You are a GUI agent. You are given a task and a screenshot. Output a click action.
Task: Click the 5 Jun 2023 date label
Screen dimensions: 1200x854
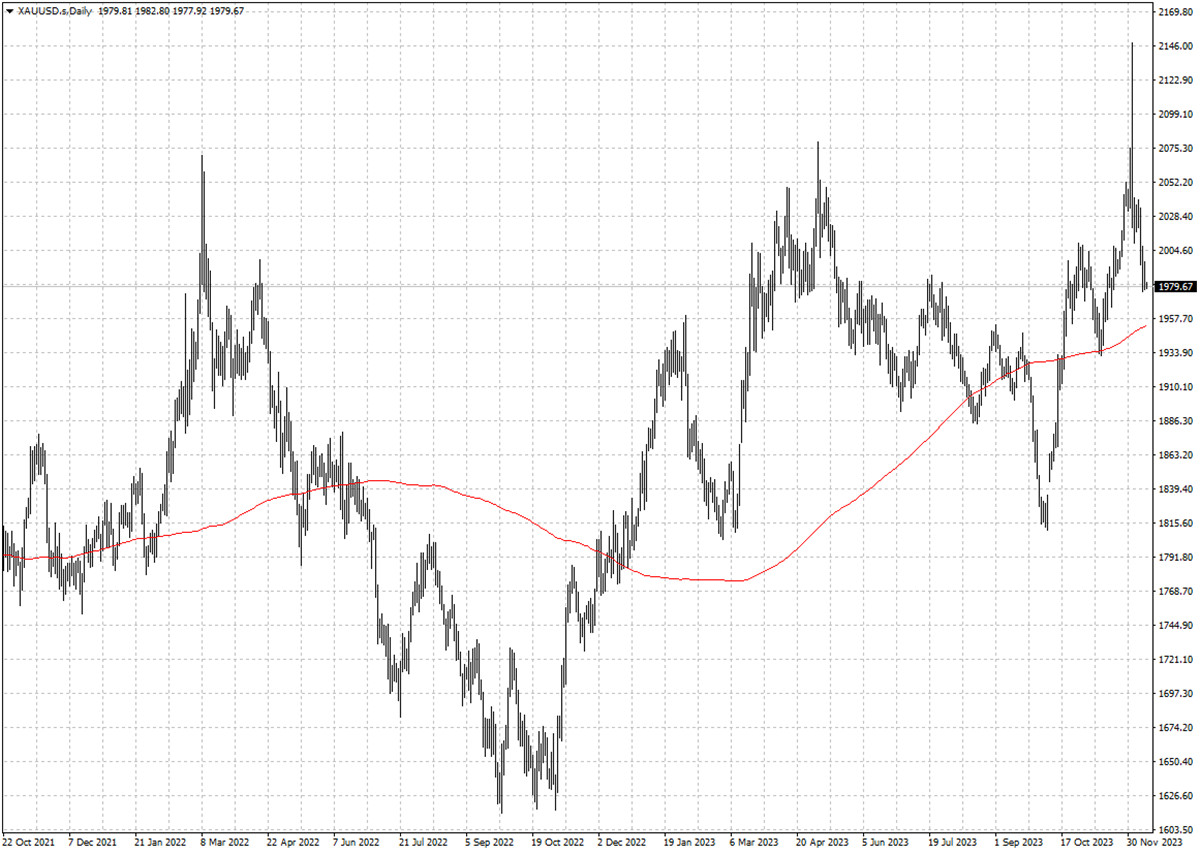[887, 843]
